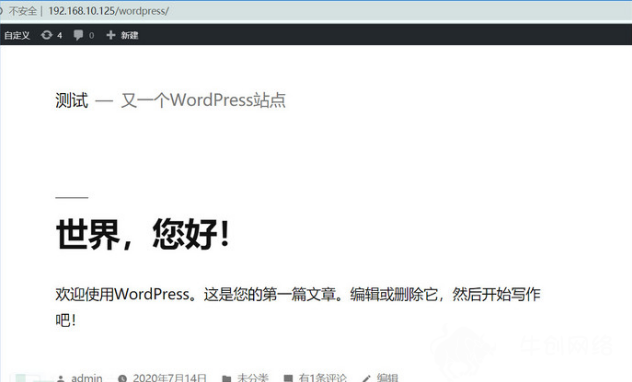The width and height of the screenshot is (632, 382).
Task: Open the comments bubble icon showing 0
Action: pyautogui.click(x=84, y=35)
